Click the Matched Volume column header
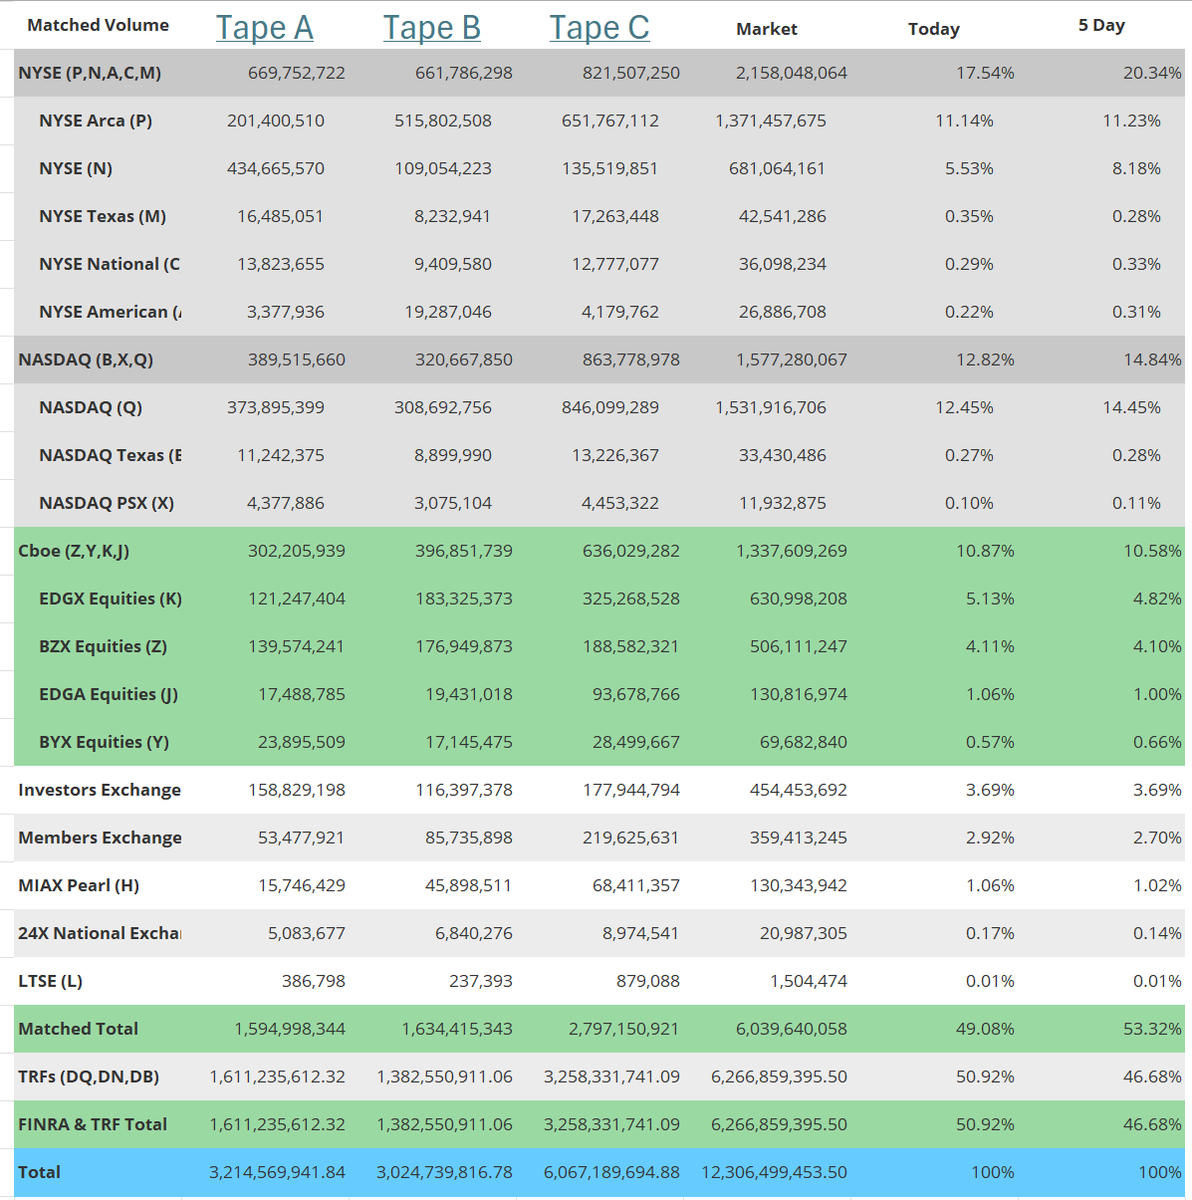The image size is (1192, 1200). tap(98, 25)
